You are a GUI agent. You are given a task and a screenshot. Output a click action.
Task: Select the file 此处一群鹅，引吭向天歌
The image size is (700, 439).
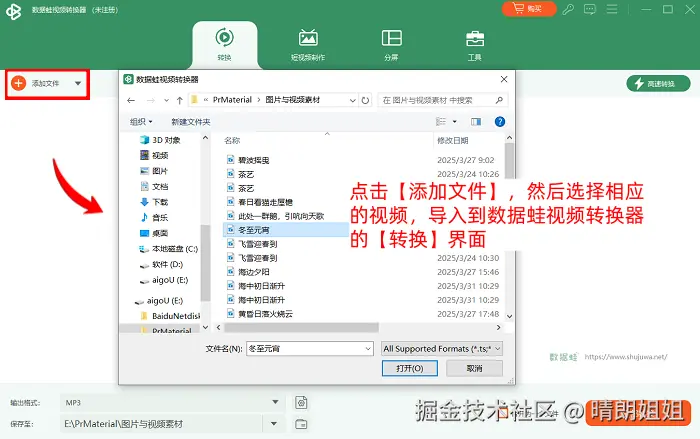[281, 216]
